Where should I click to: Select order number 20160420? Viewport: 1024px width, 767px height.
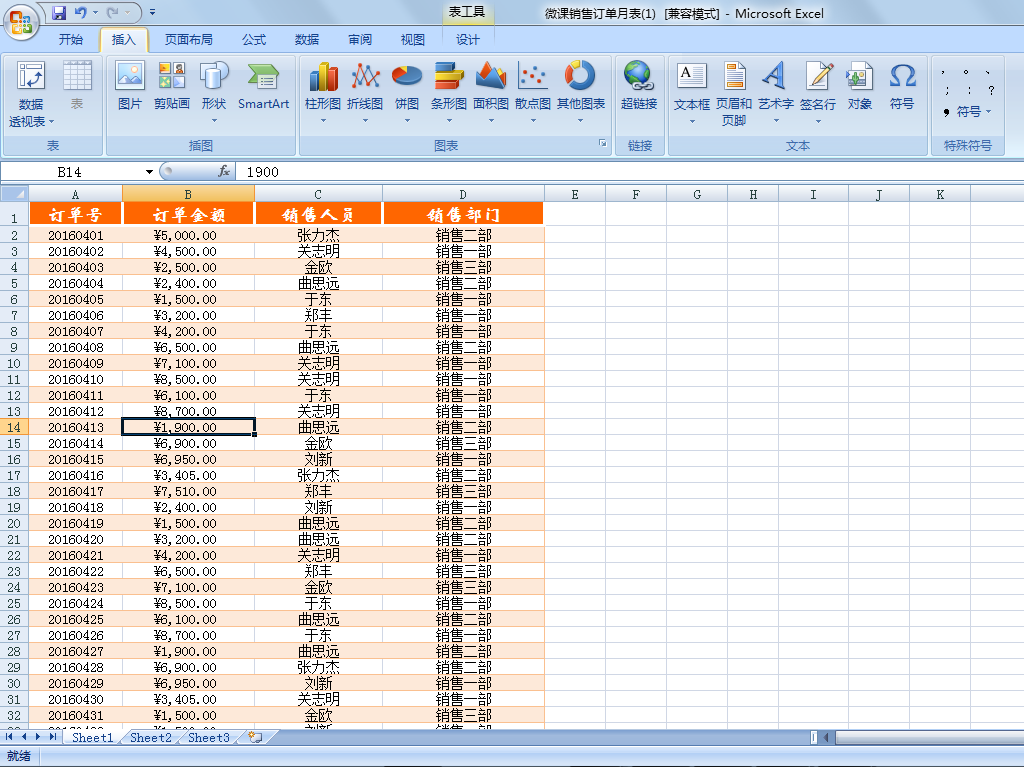[76, 540]
